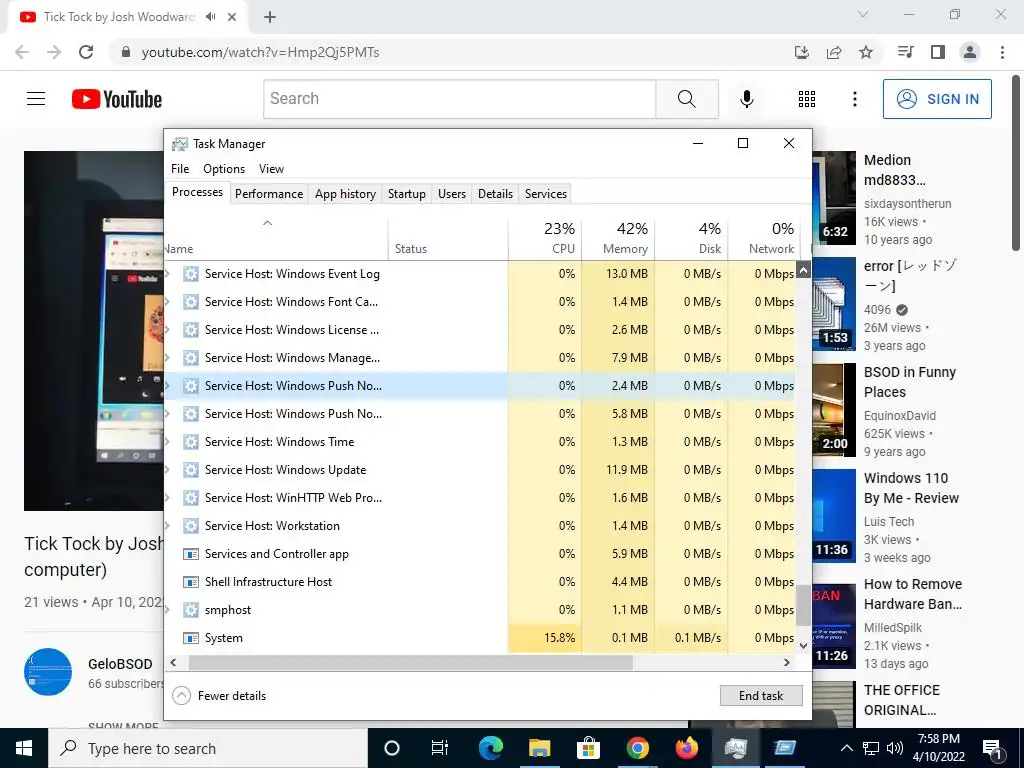Image resolution: width=1024 pixels, height=768 pixels.
Task: Expand the smphost process row
Action: pyautogui.click(x=168, y=609)
